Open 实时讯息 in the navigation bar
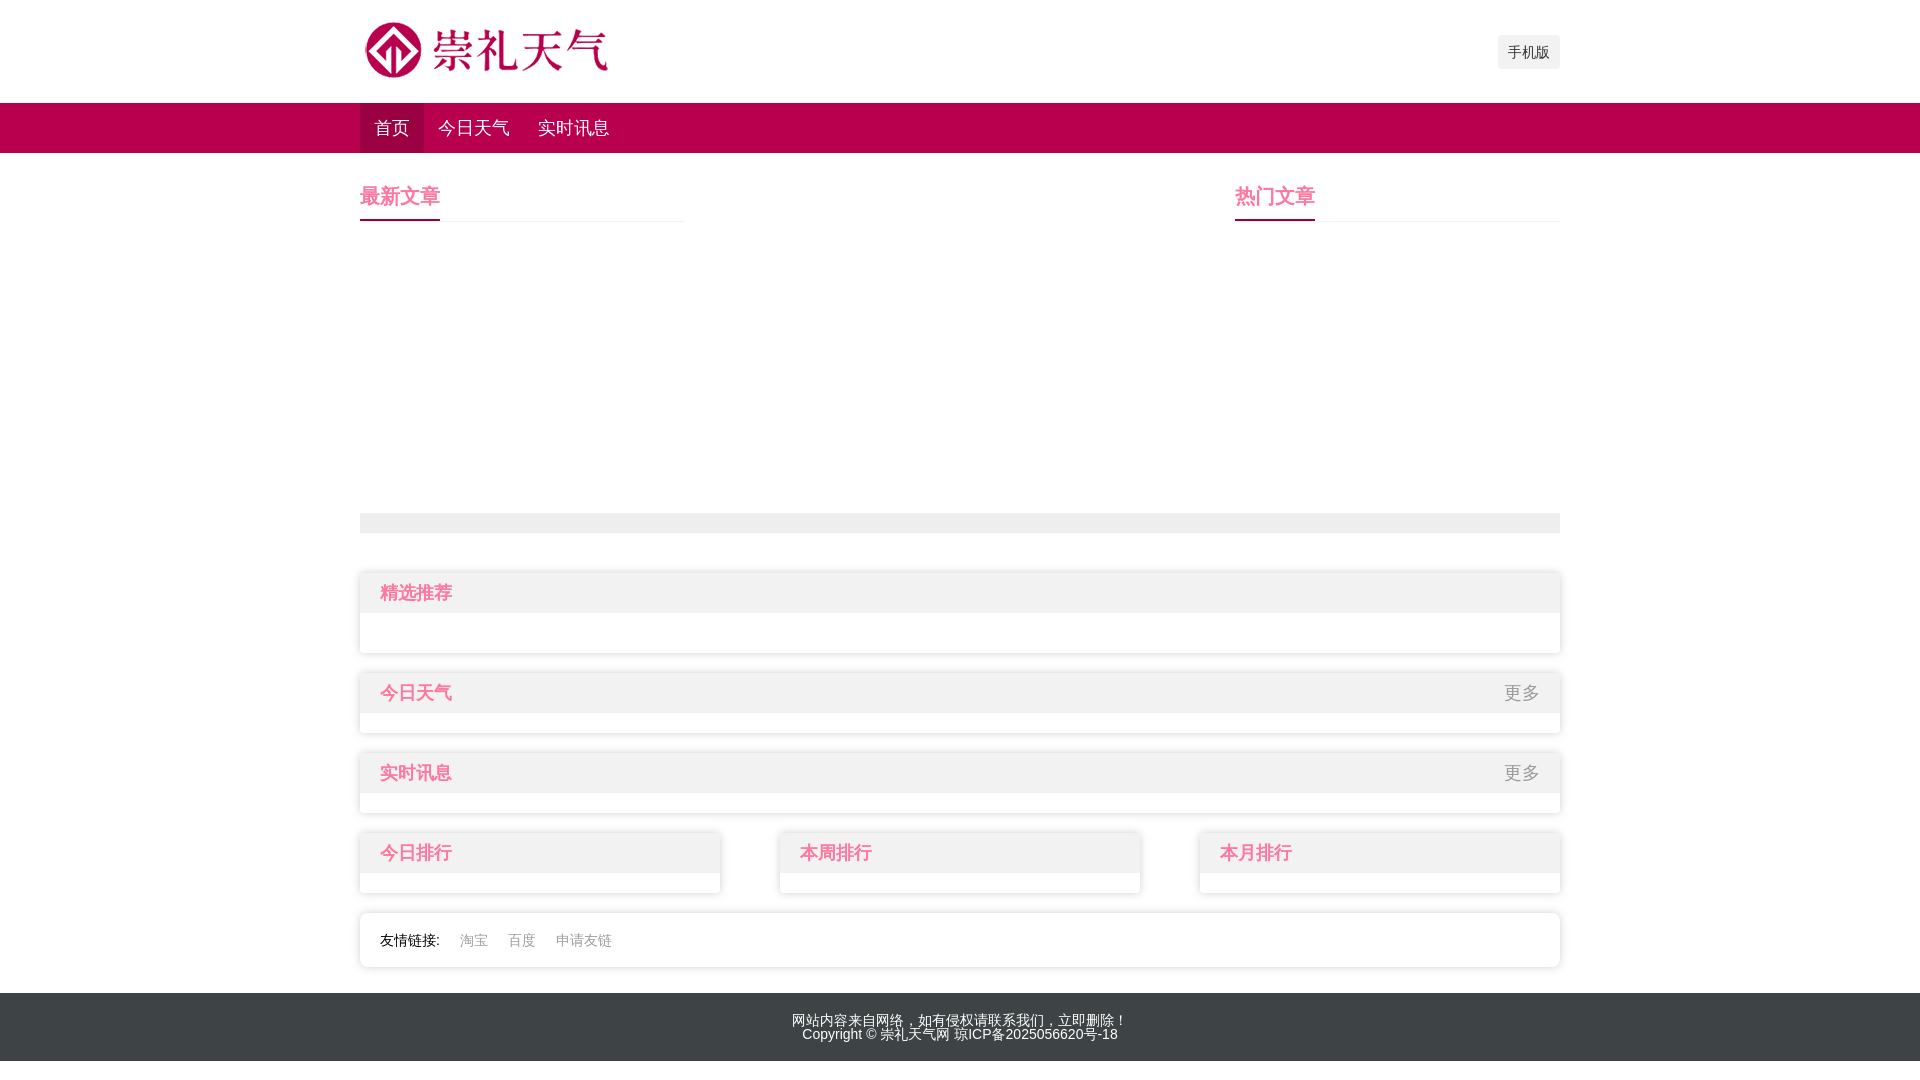This screenshot has width=1920, height=1080. pos(574,128)
